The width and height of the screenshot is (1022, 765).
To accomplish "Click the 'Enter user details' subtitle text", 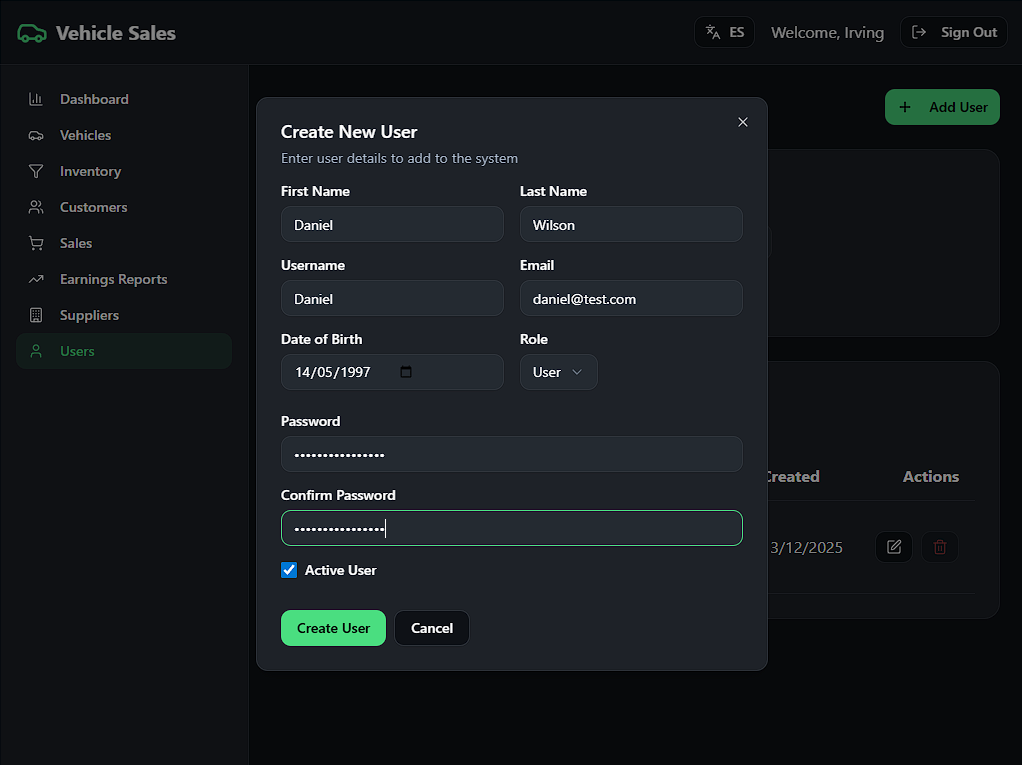I will [x=400, y=158].
